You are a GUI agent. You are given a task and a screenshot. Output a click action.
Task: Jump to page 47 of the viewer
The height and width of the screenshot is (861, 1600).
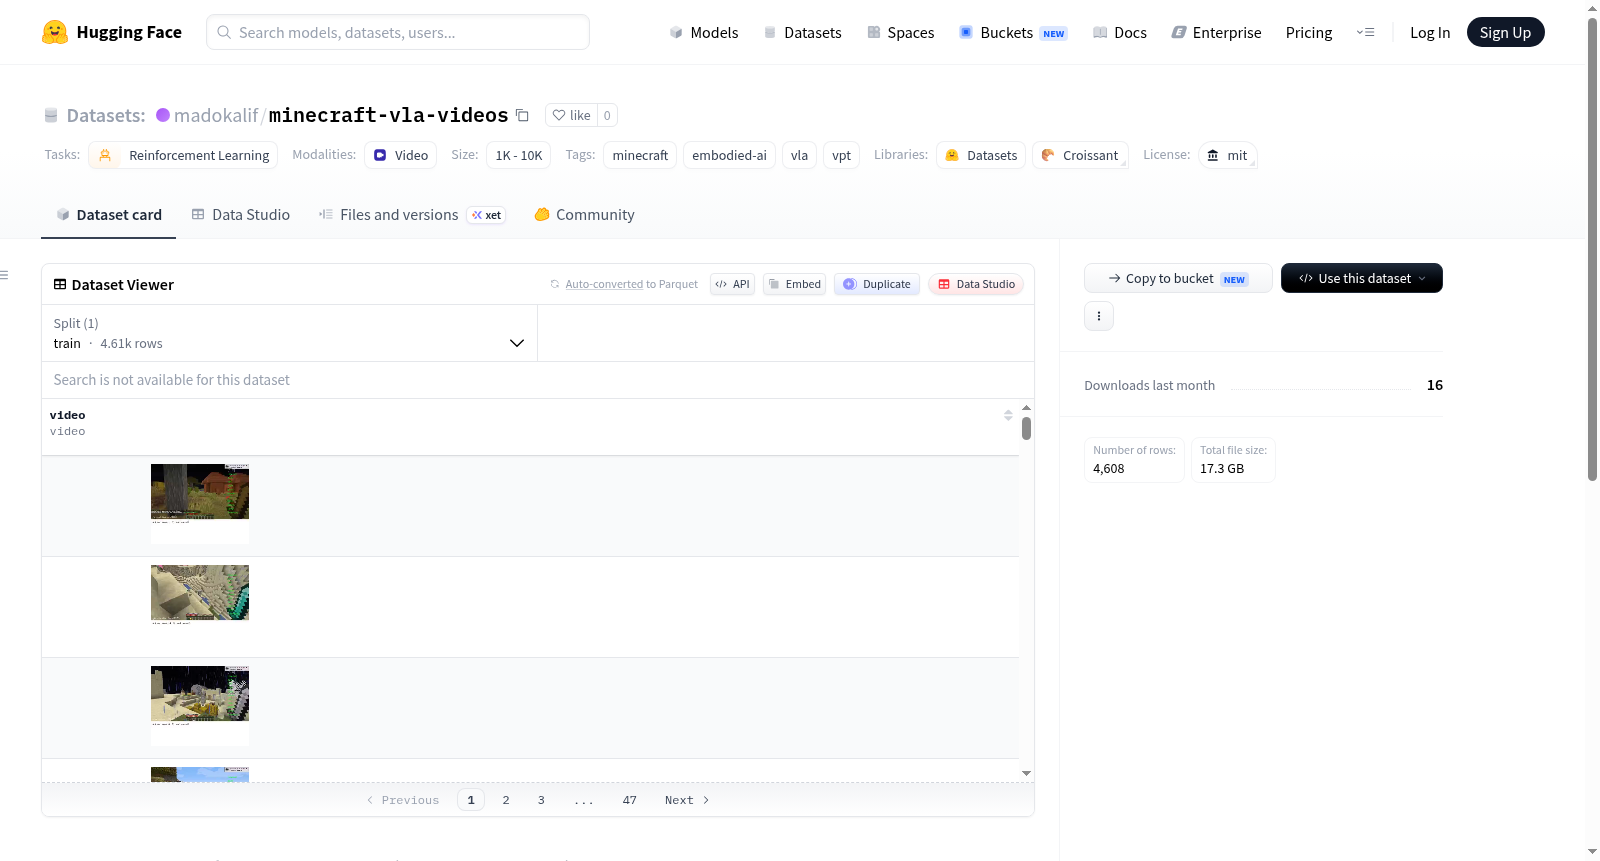(x=630, y=800)
